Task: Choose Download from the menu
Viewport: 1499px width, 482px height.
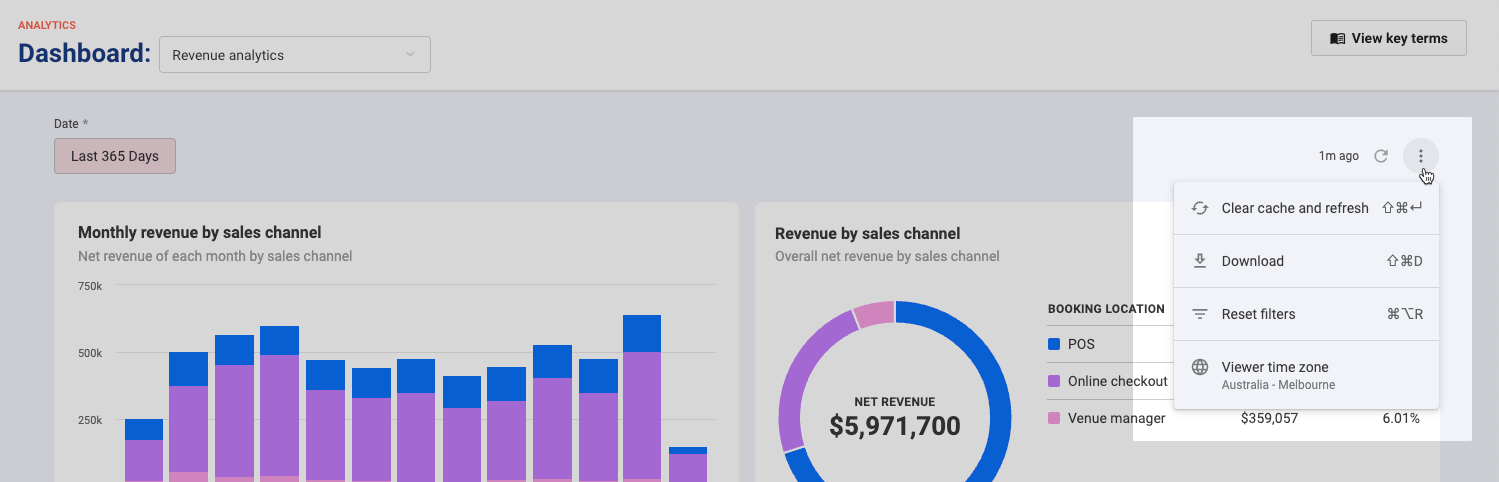Action: click(x=1306, y=261)
